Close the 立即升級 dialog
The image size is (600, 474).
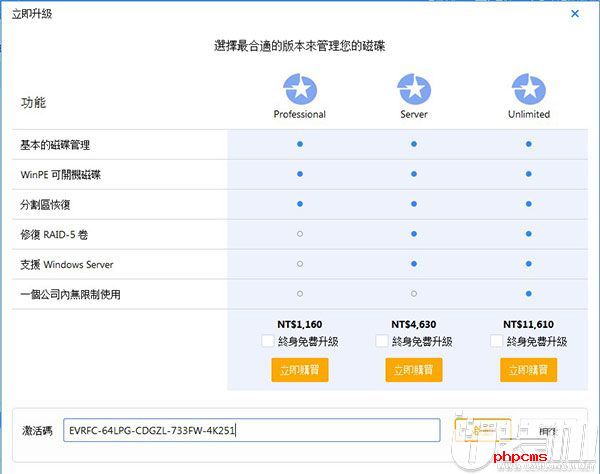[575, 14]
